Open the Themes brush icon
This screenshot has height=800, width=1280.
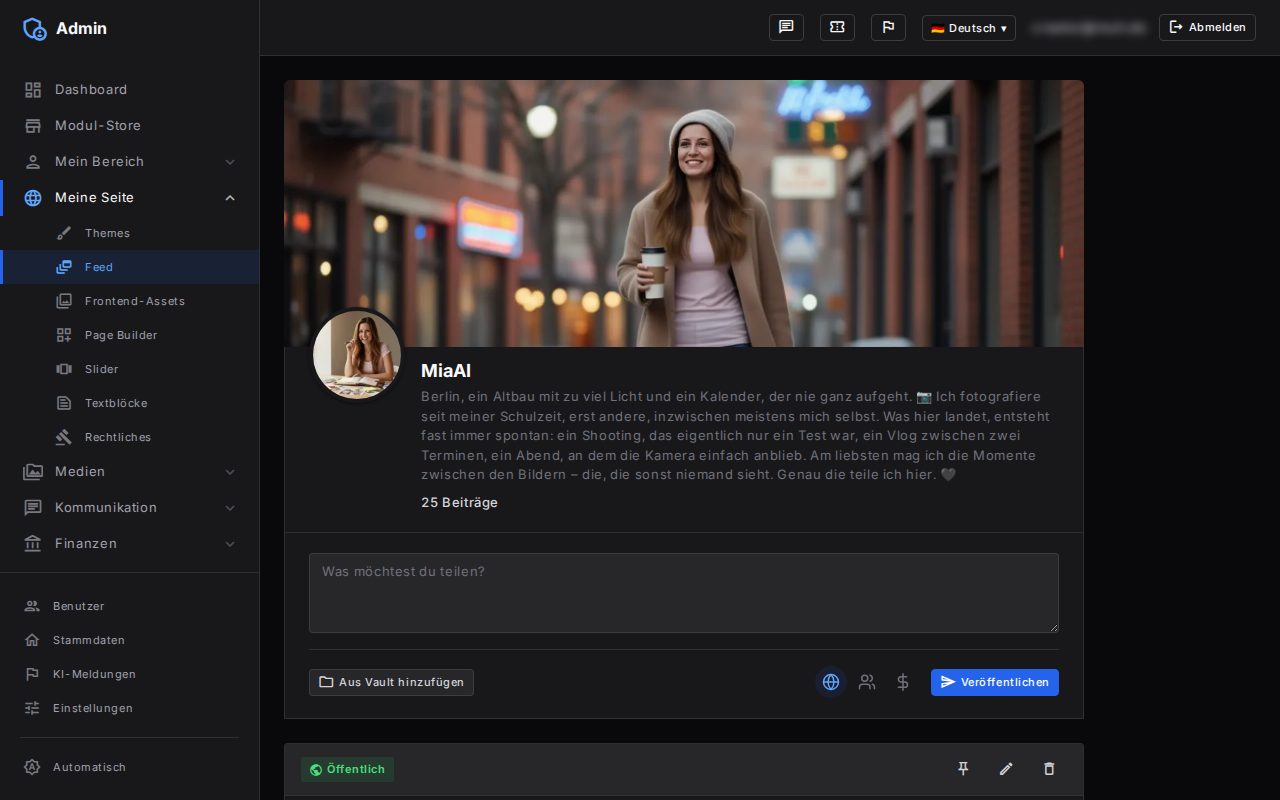click(64, 233)
